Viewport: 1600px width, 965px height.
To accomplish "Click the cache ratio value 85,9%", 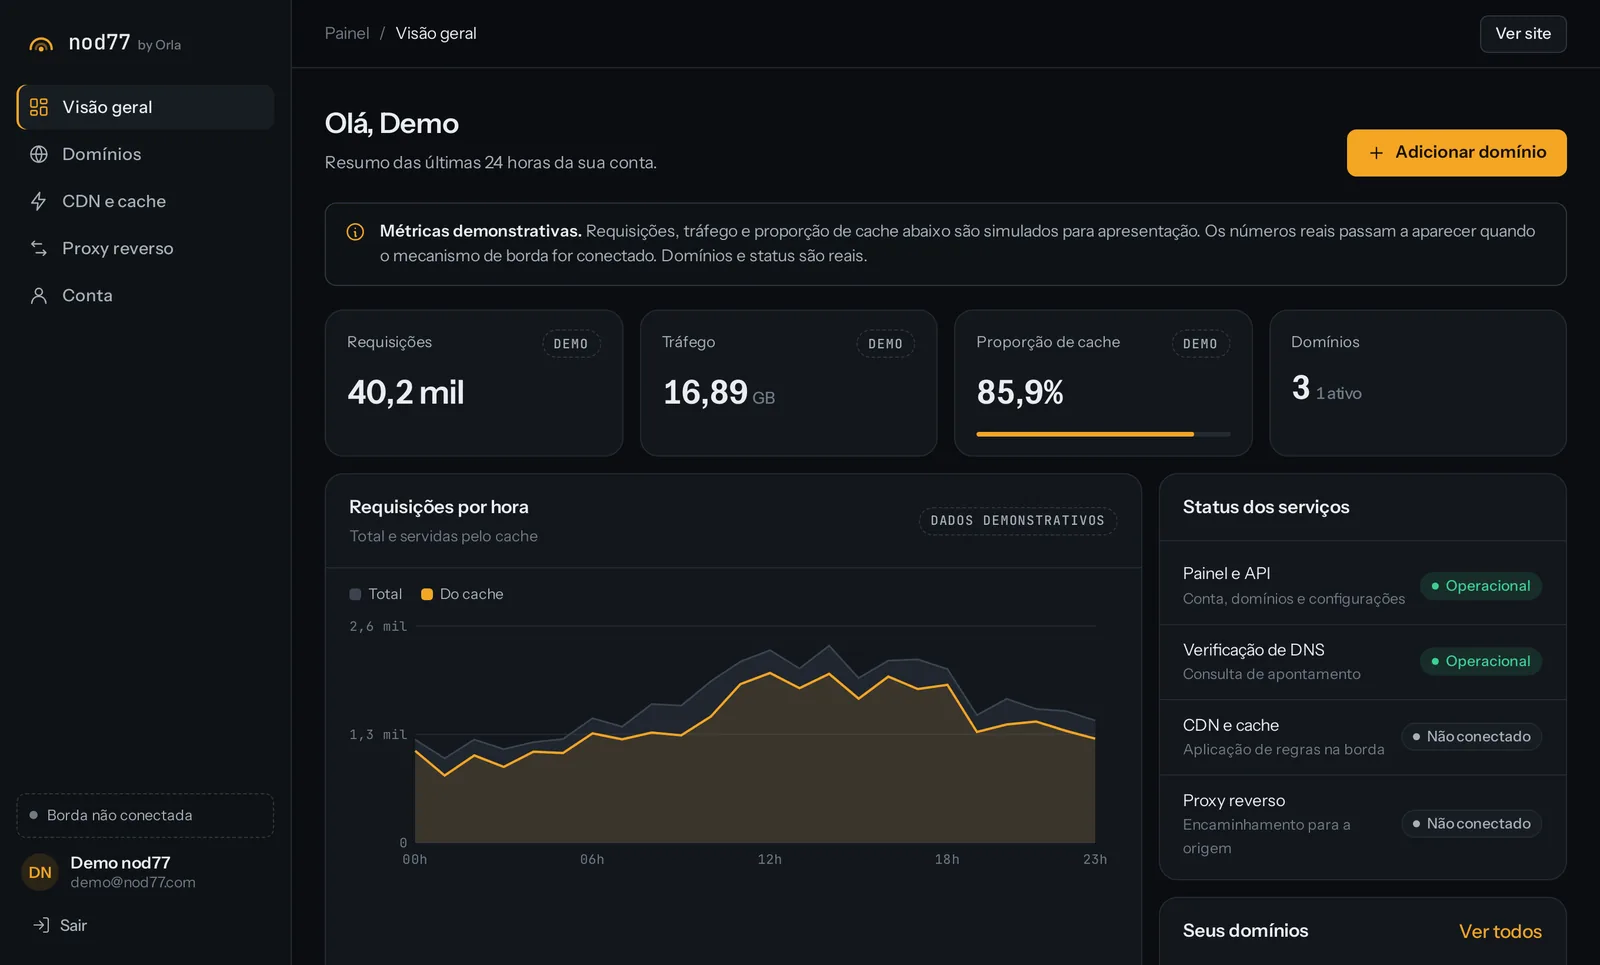I will coord(1020,392).
